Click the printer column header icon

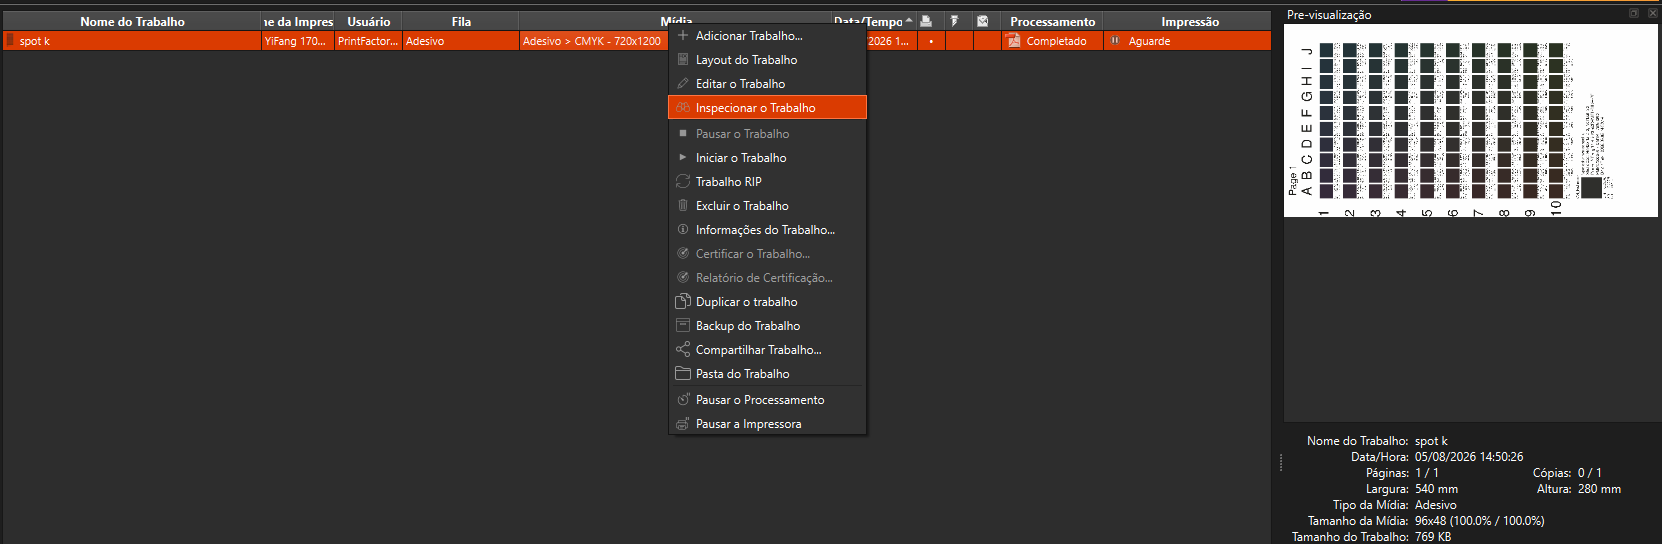click(926, 21)
